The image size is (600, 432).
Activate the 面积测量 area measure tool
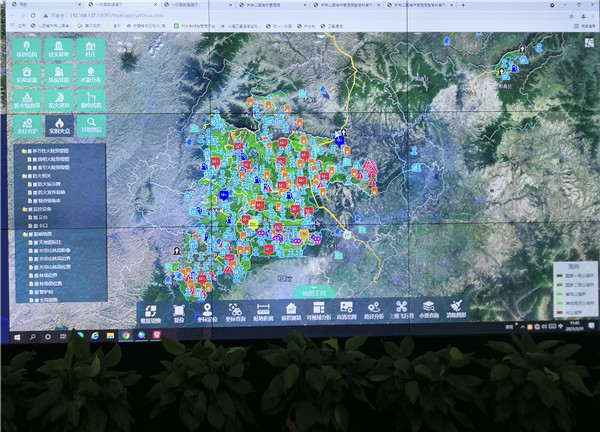click(289, 311)
